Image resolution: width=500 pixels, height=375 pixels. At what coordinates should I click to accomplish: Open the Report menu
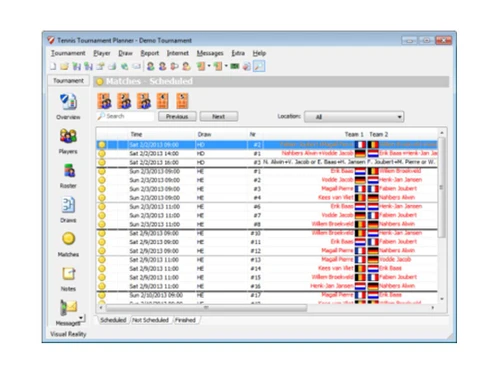coord(150,53)
